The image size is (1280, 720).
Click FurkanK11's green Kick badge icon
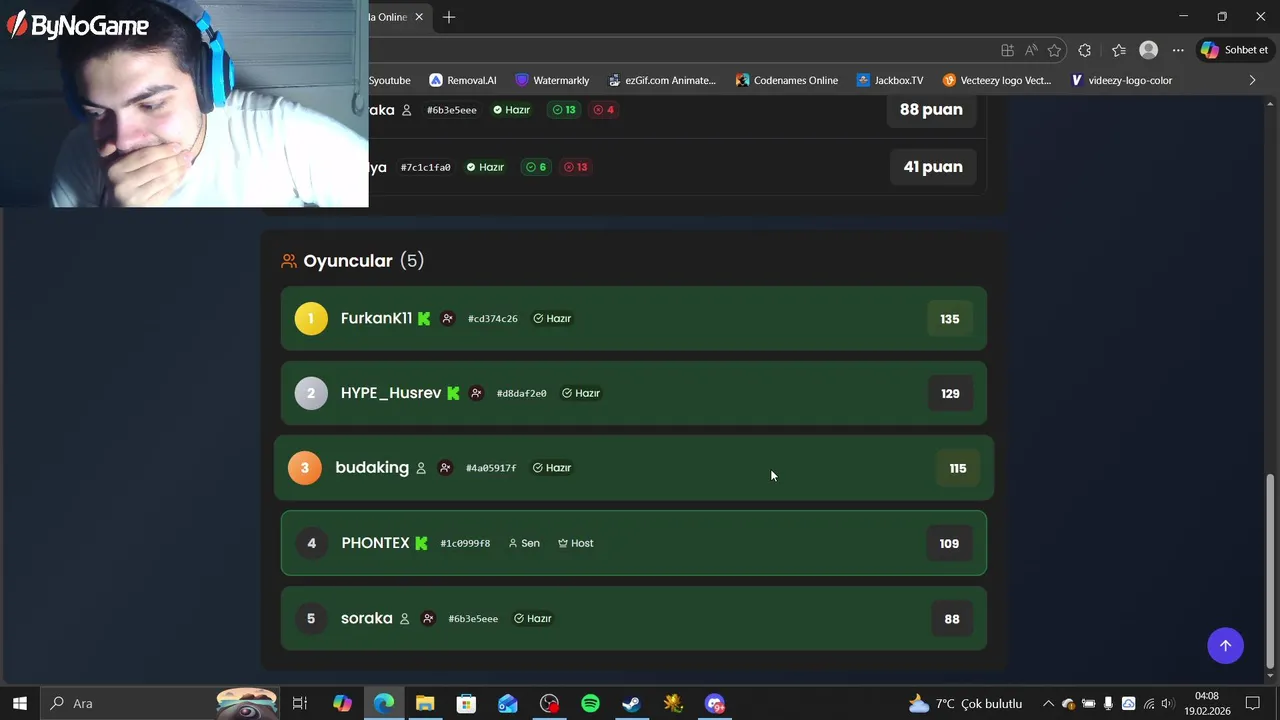pos(424,319)
